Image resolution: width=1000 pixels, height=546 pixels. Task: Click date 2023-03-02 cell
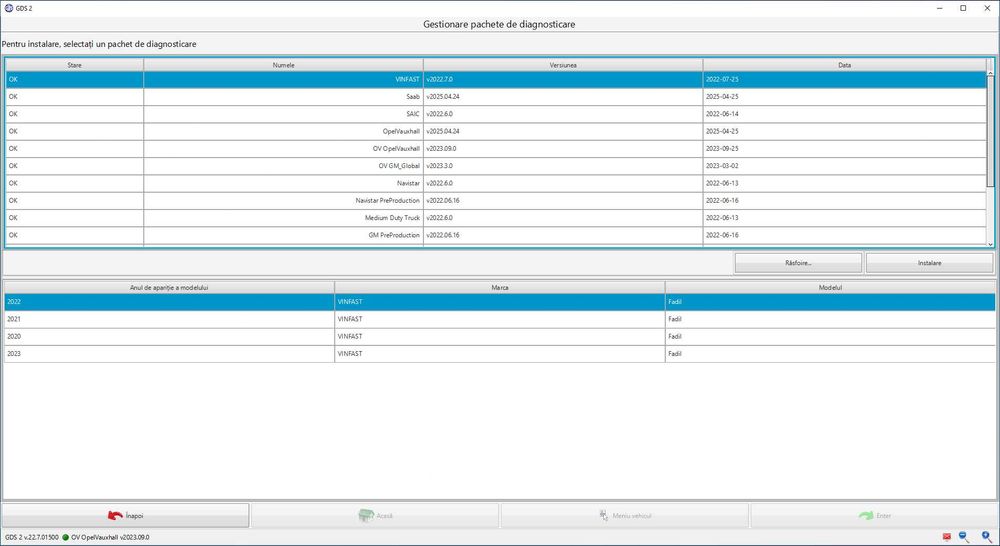point(844,166)
